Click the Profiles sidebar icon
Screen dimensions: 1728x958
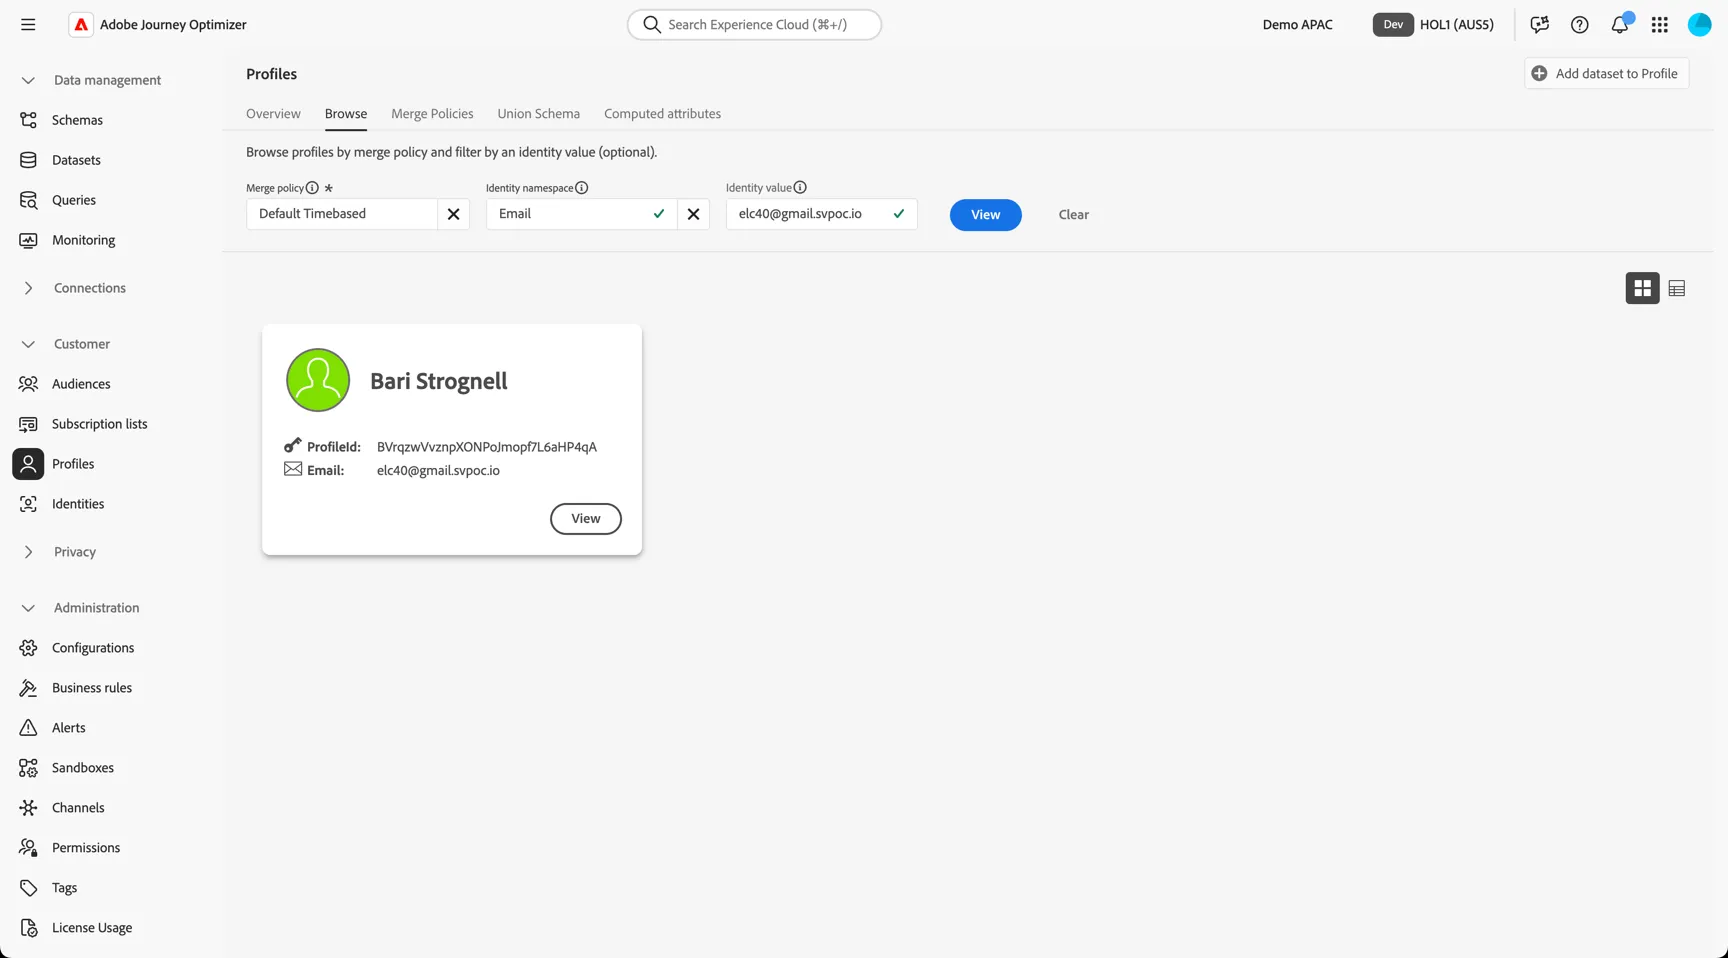click(28, 464)
